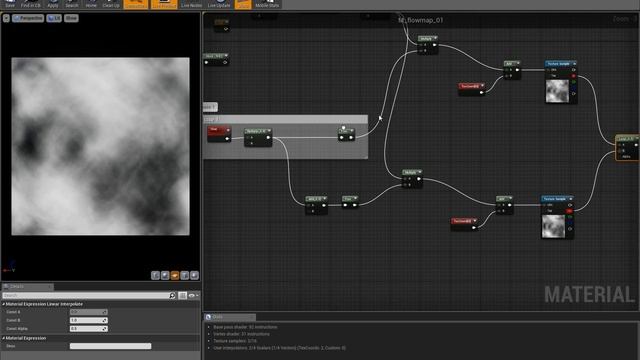
Task: Click the material preview image in viewport
Action: [100, 146]
